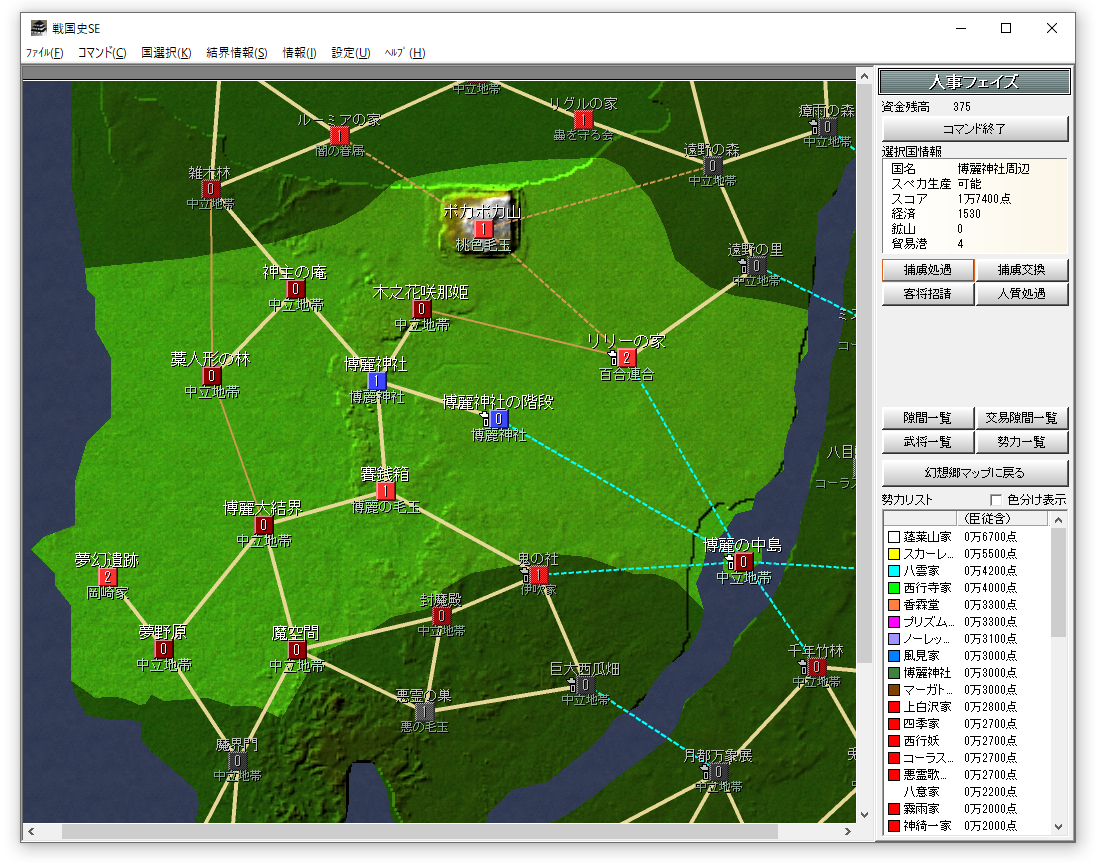Open the 武将一覧 list button
Viewport: 1096px width, 863px height.
coord(927,442)
